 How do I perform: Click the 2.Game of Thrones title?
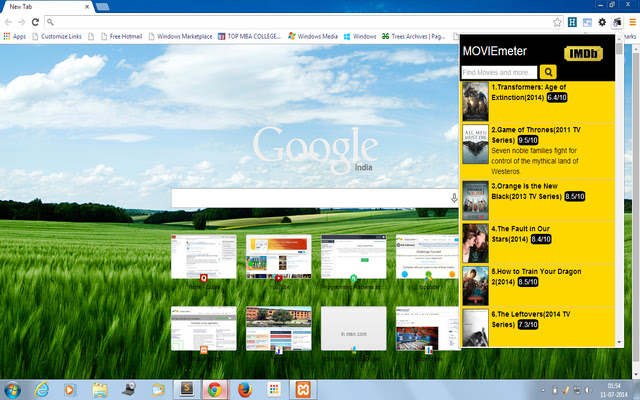536,135
